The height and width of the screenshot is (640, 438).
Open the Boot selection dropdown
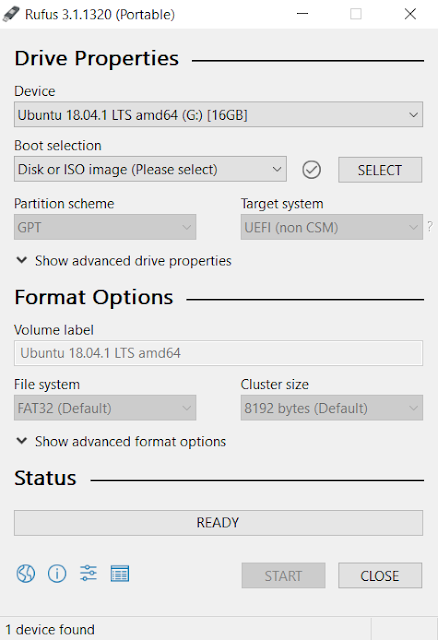tap(150, 169)
